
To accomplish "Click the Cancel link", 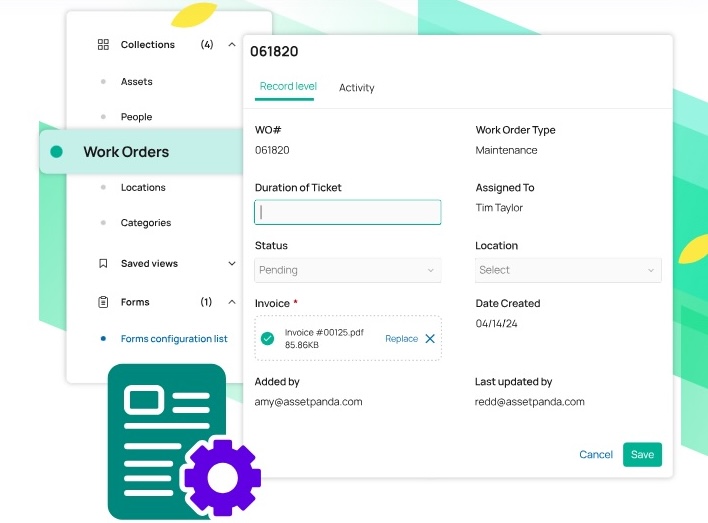I will (596, 455).
